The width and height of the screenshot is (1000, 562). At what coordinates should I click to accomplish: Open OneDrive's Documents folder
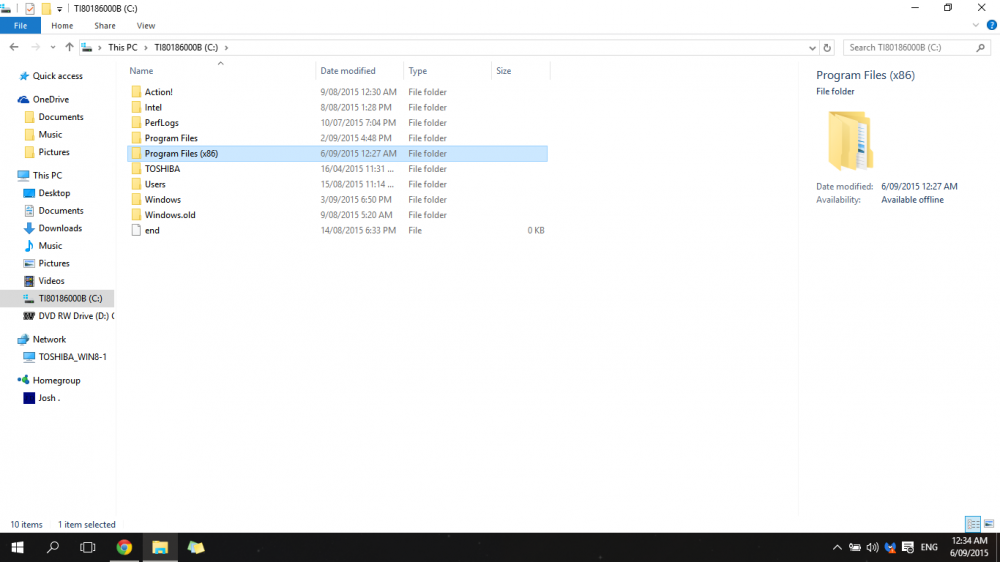(61, 117)
